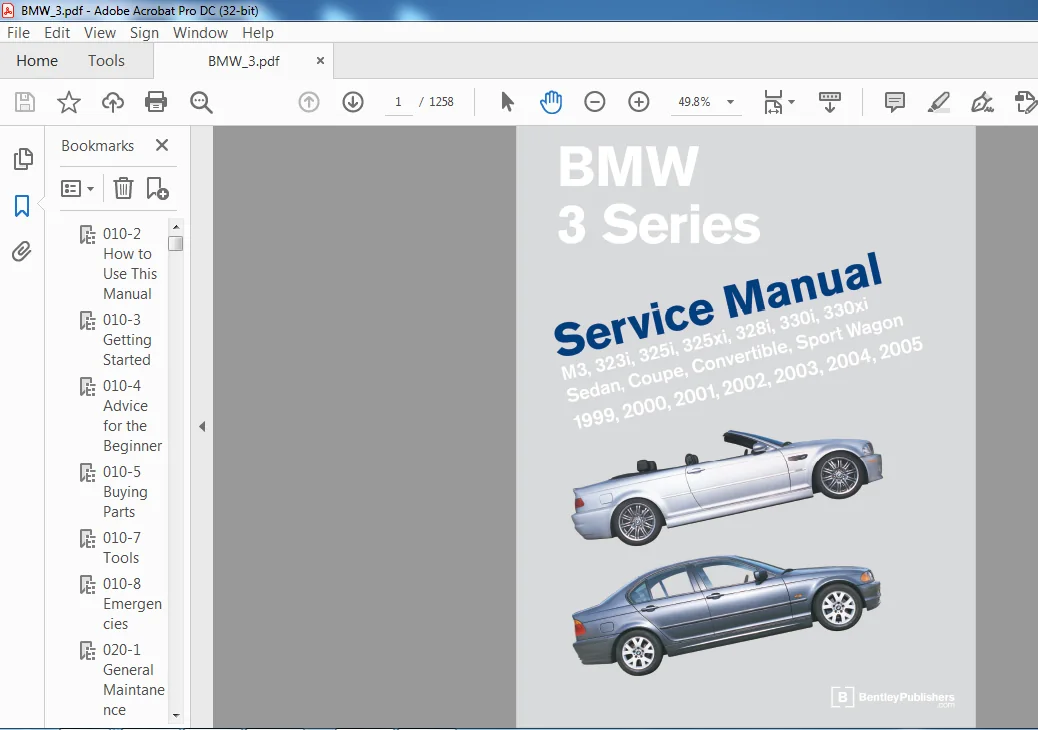Open zoom level dropdown arrow

(730, 102)
